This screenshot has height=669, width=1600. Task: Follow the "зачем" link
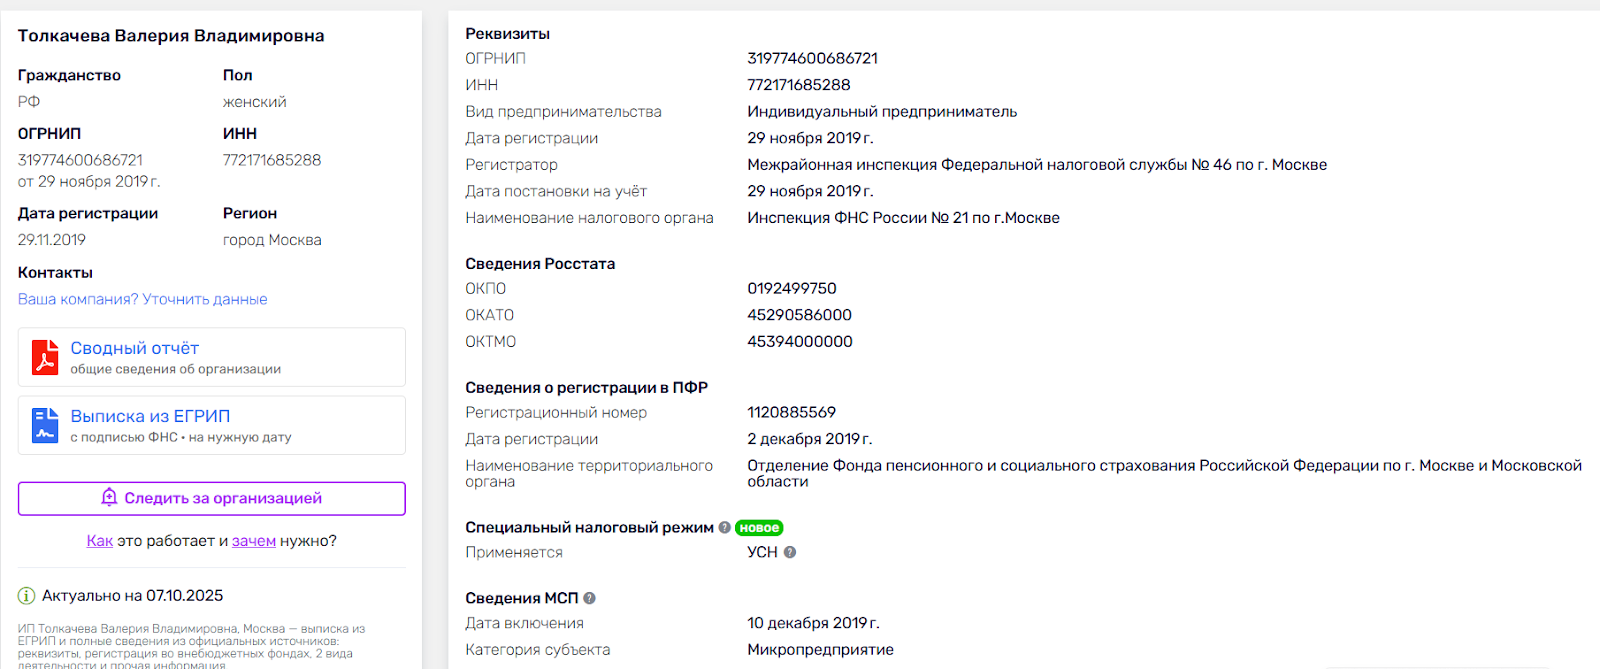pos(254,541)
